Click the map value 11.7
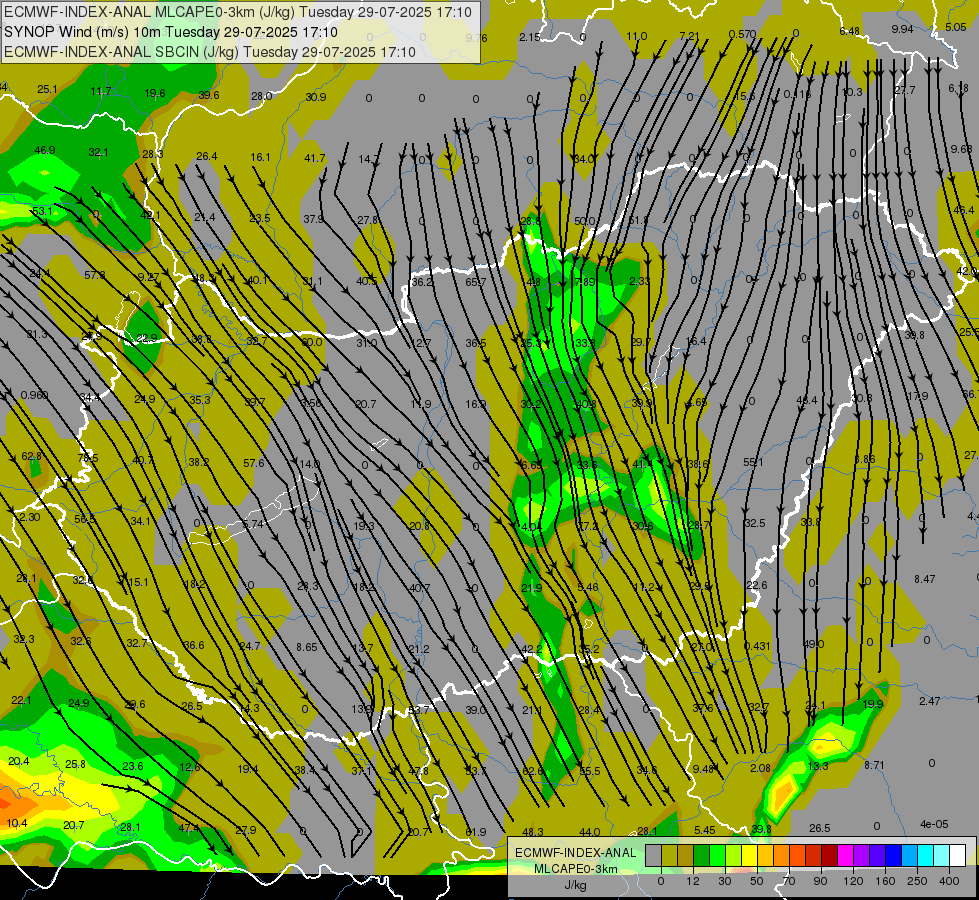The image size is (979, 900). (101, 91)
